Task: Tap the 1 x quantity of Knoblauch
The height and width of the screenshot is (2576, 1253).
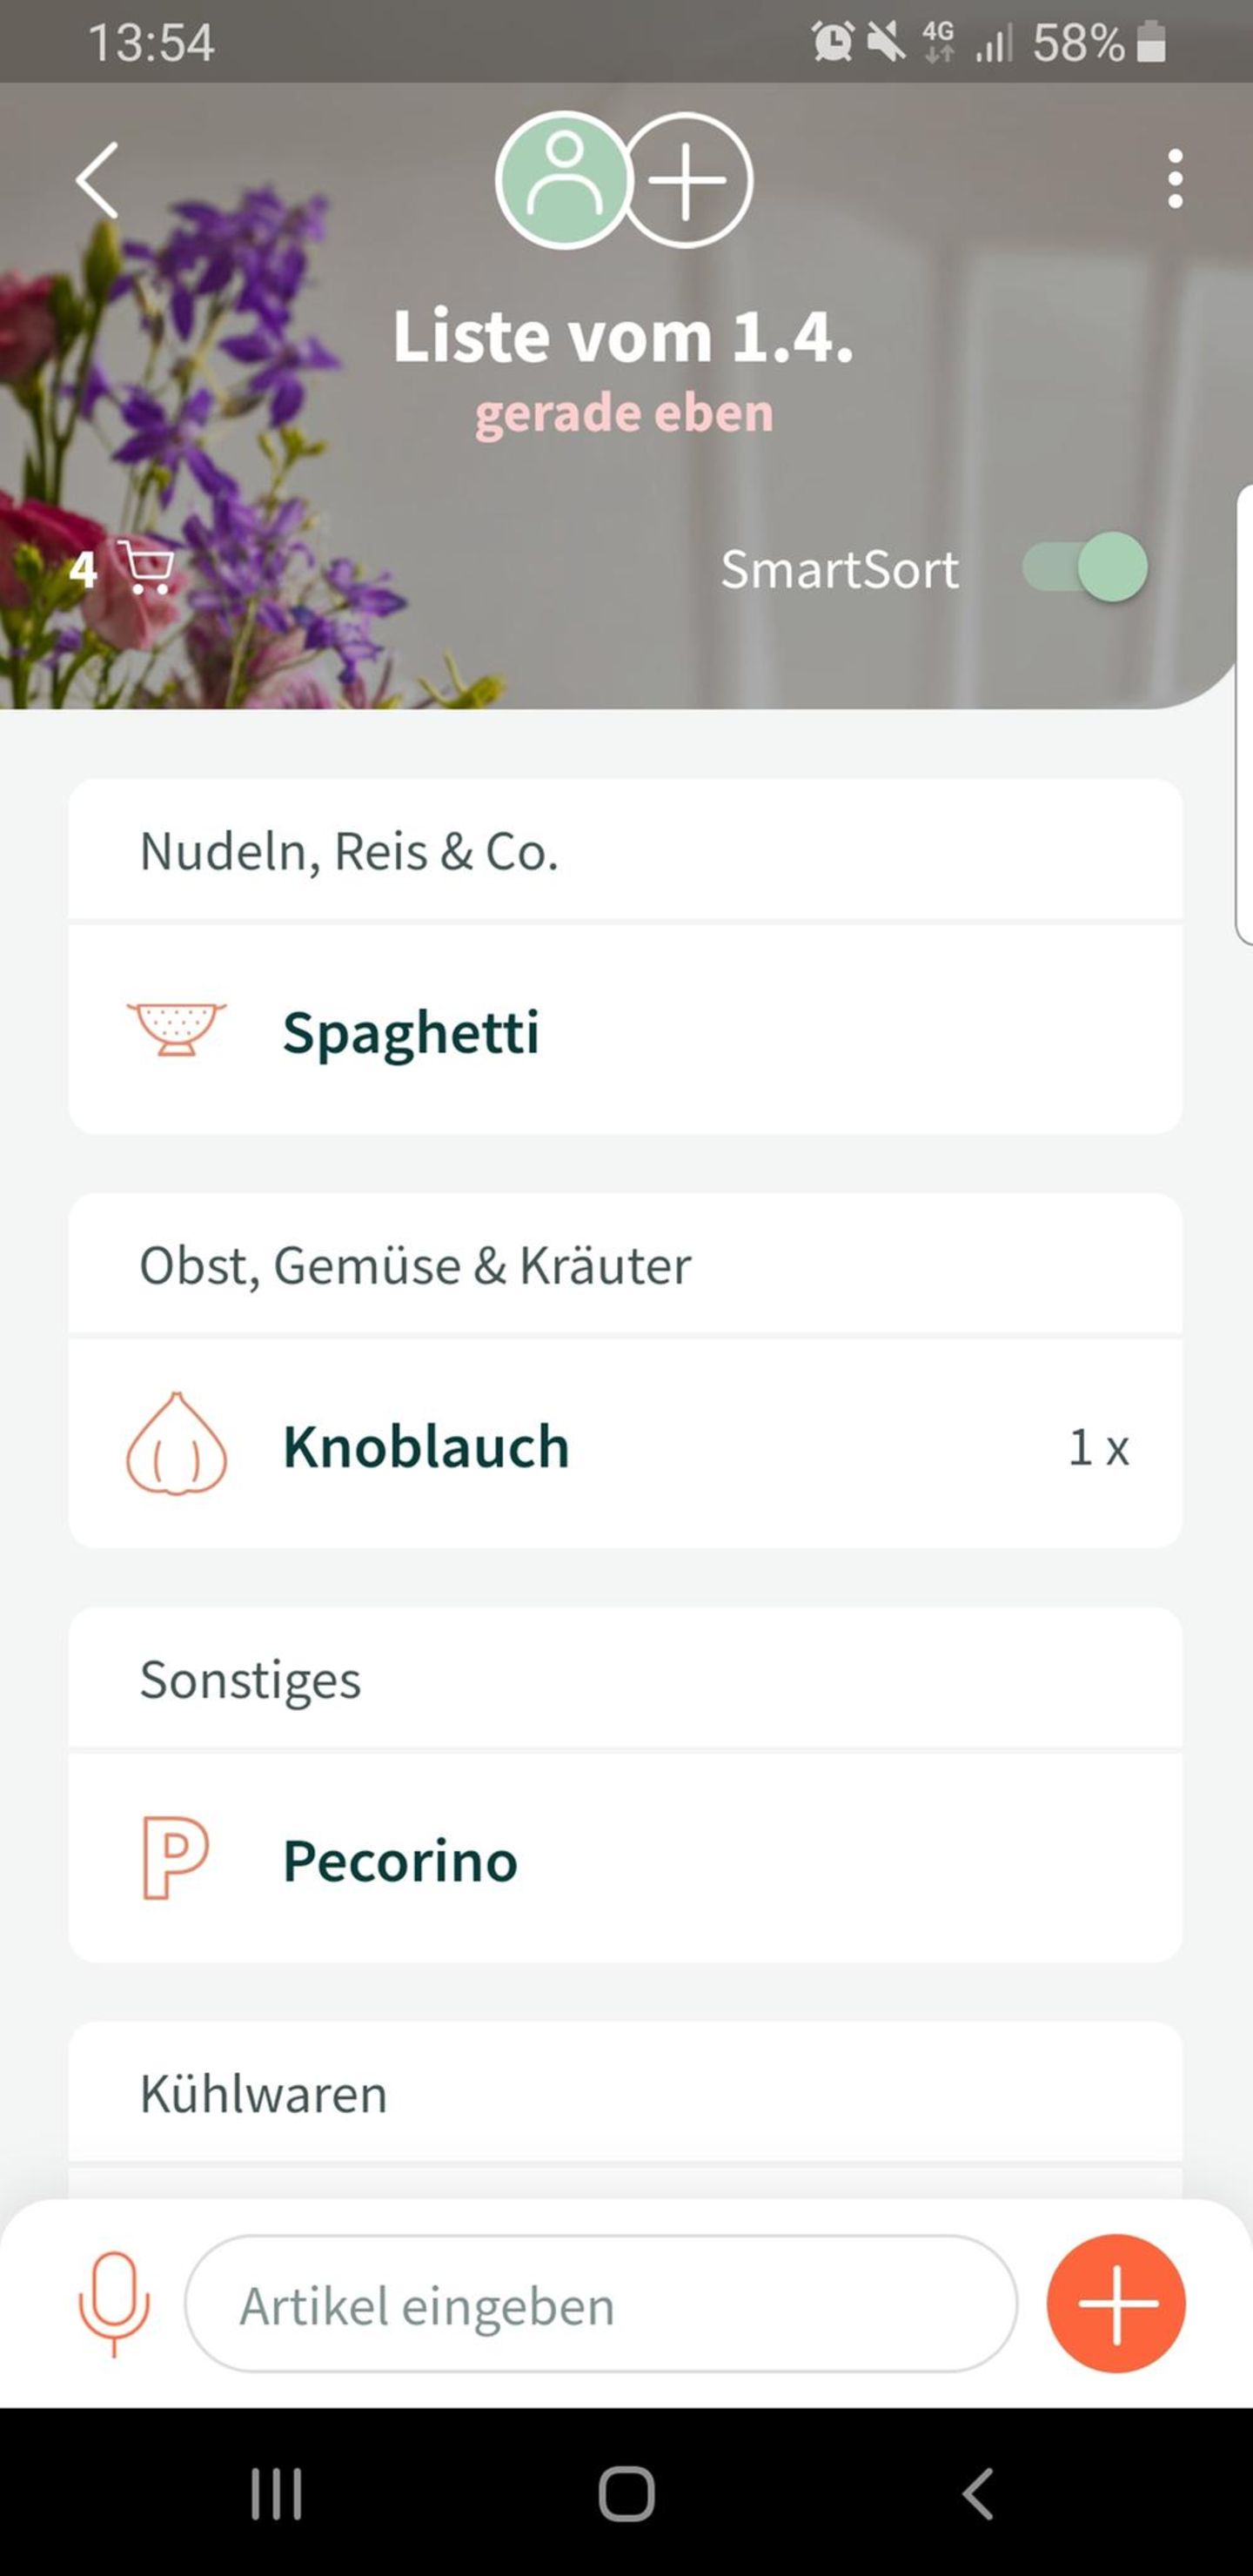Action: pyautogui.click(x=1098, y=1447)
